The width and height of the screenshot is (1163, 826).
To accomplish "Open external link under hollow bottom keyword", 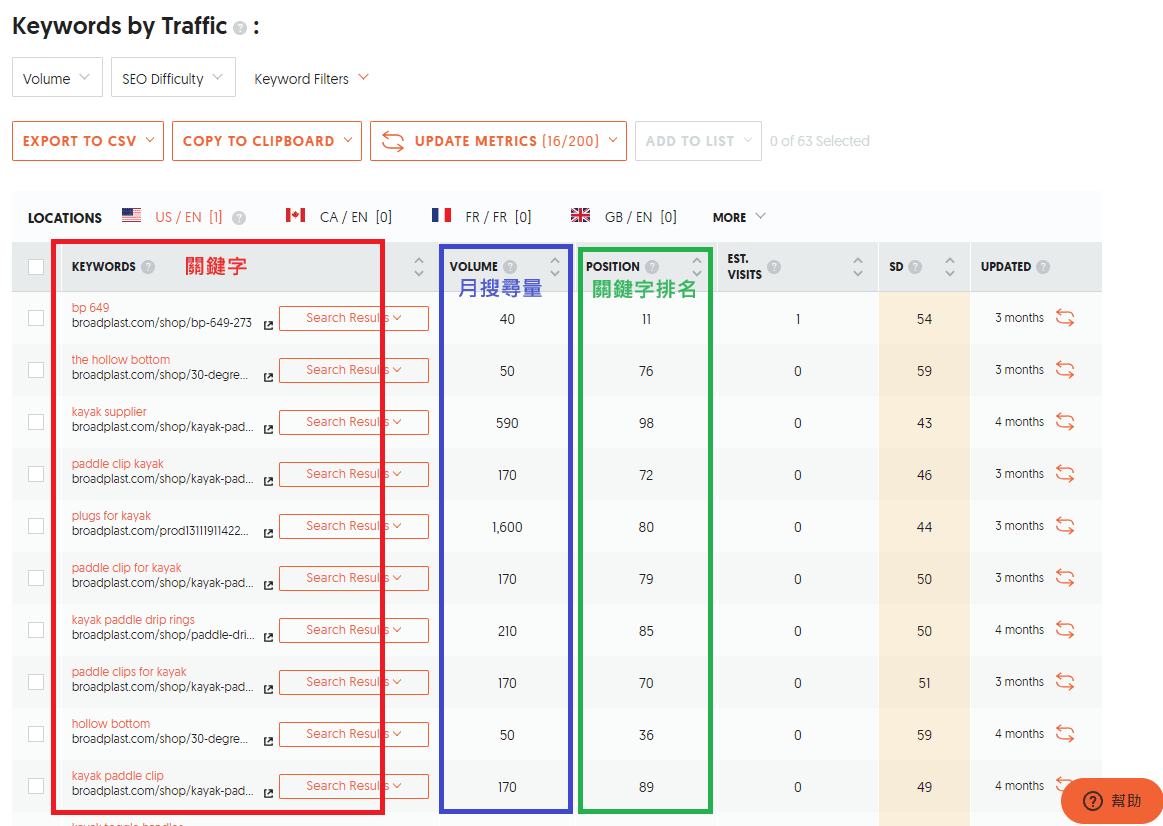I will [x=268, y=740].
